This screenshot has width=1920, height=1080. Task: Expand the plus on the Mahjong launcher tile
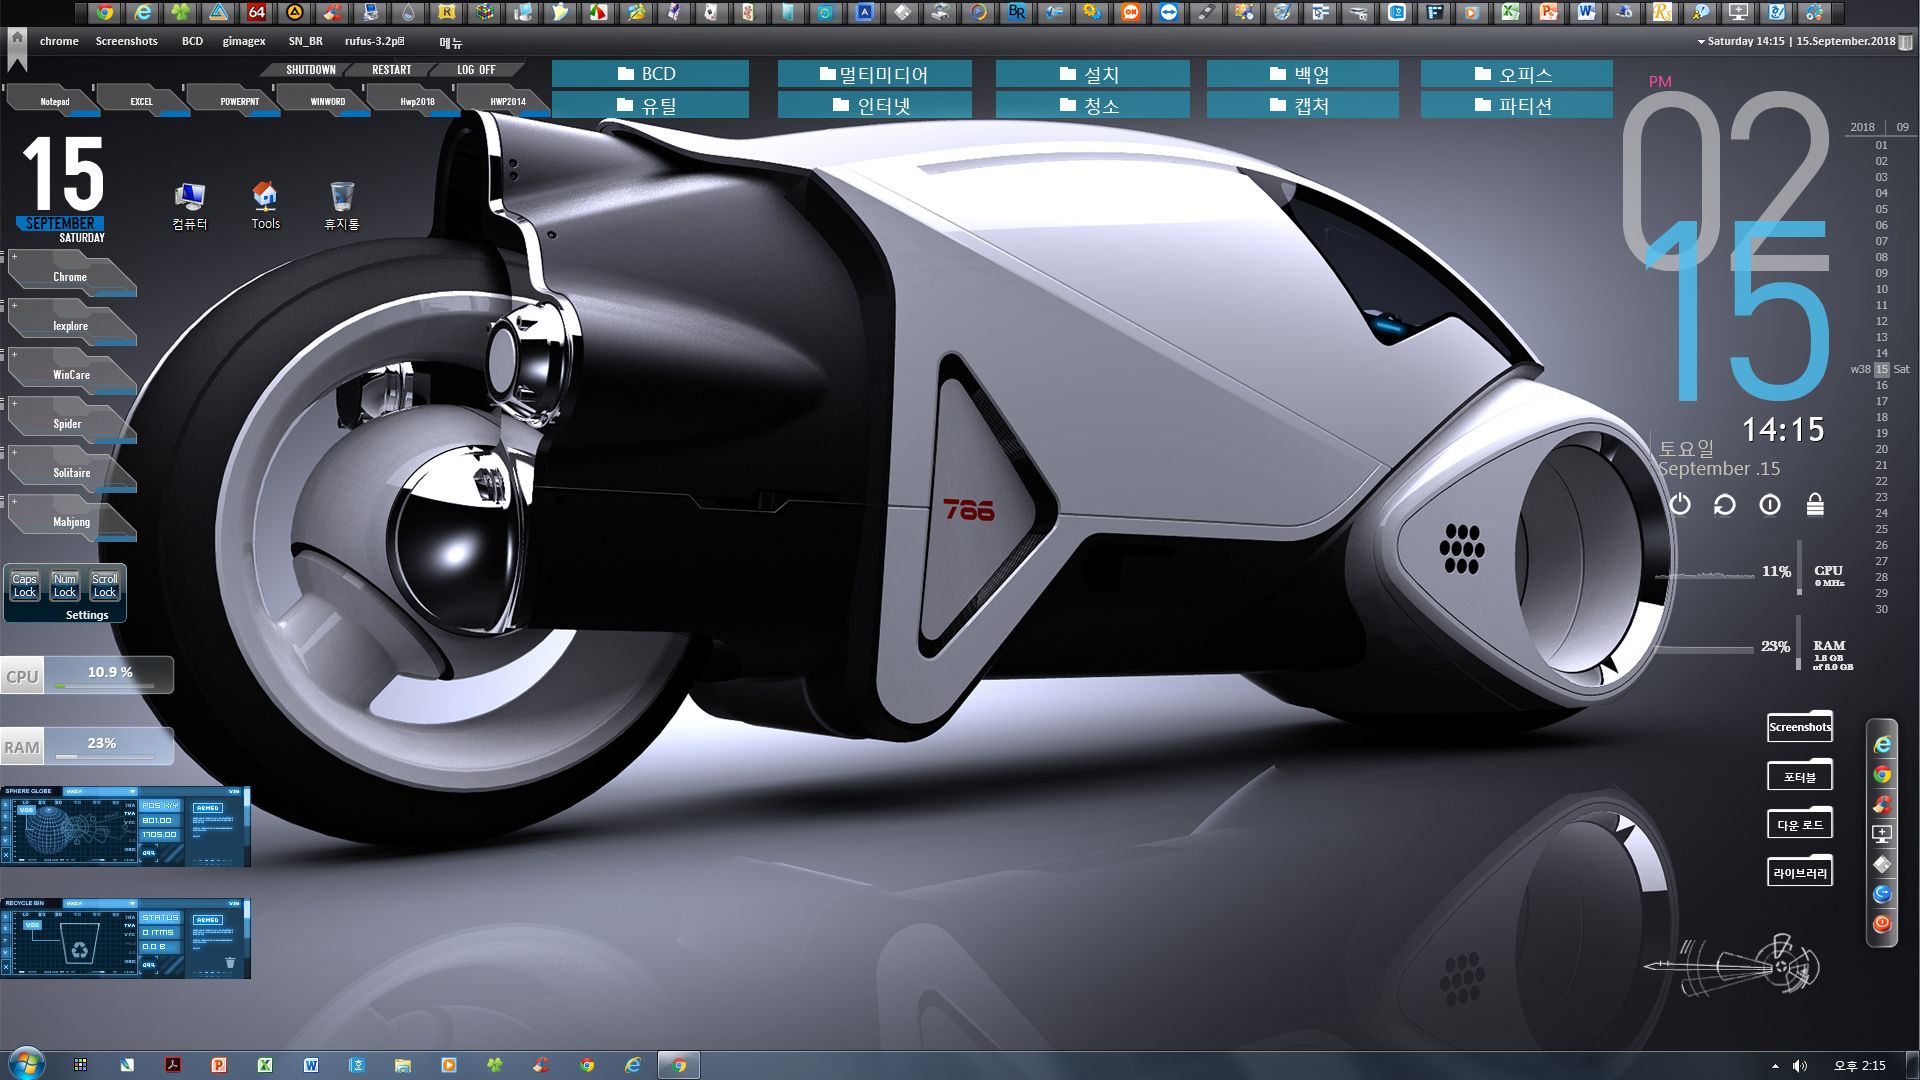click(x=14, y=502)
